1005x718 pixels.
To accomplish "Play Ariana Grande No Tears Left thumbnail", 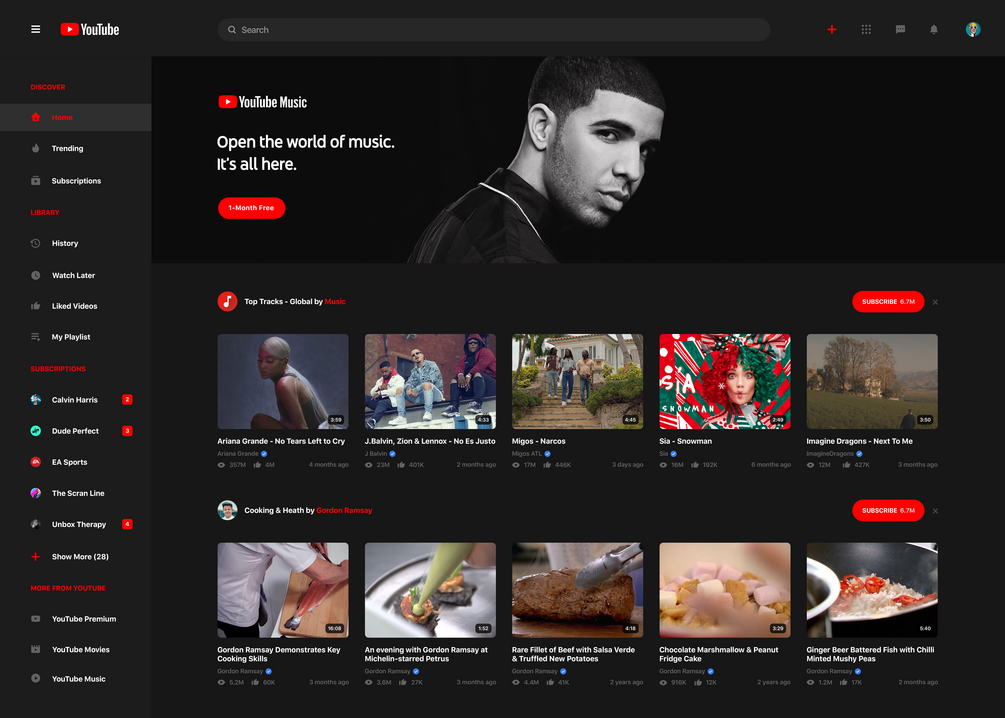I will (283, 381).
